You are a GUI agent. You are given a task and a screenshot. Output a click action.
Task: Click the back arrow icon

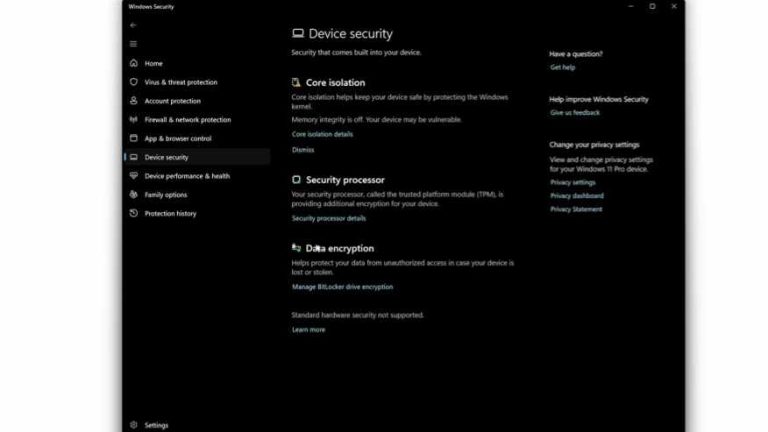coord(133,25)
